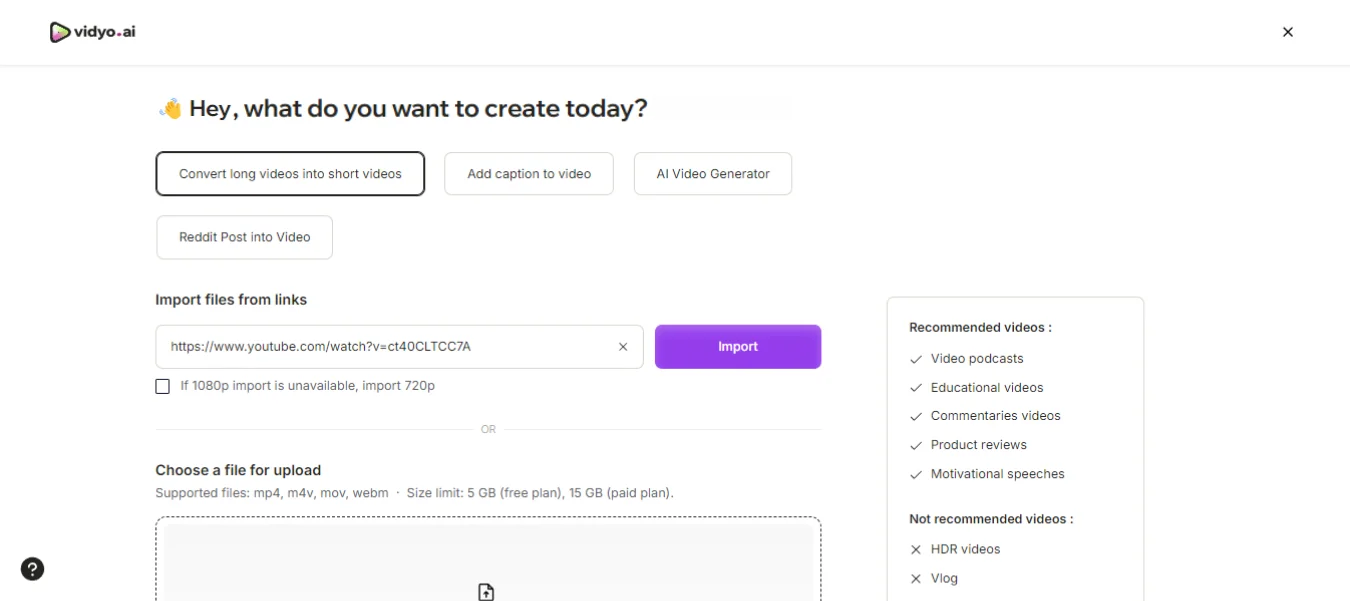Click the Educational videos list item

tap(987, 388)
